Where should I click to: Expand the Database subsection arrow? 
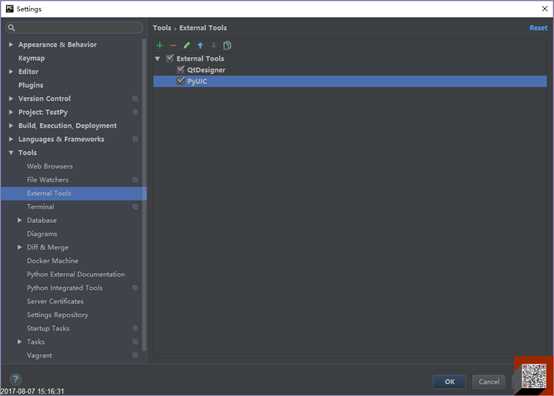(x=20, y=220)
